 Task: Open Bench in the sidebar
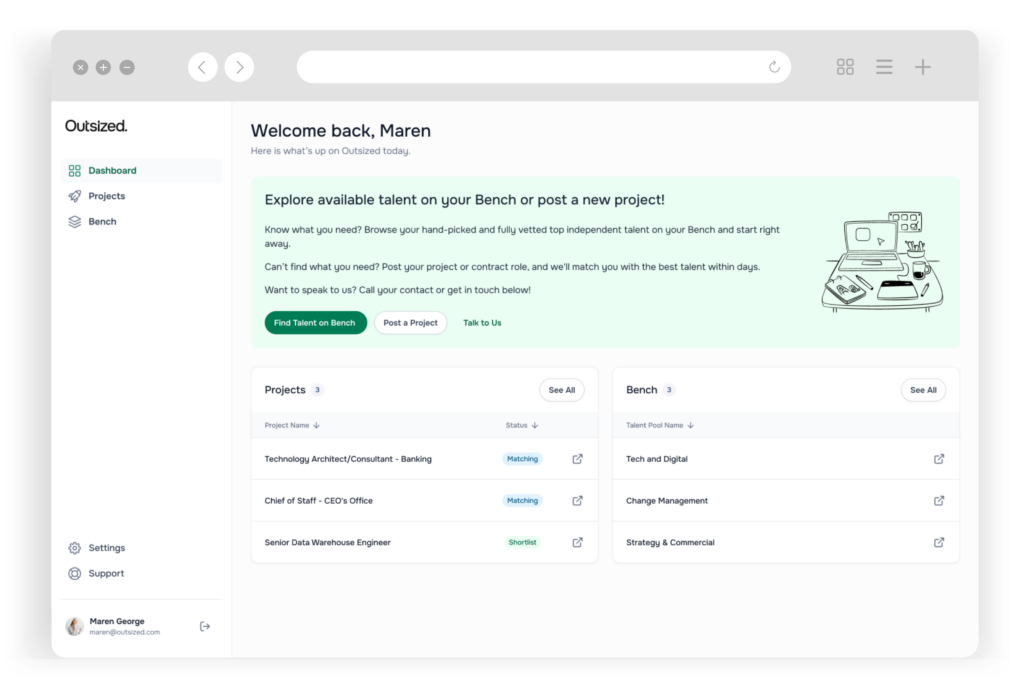click(x=102, y=222)
